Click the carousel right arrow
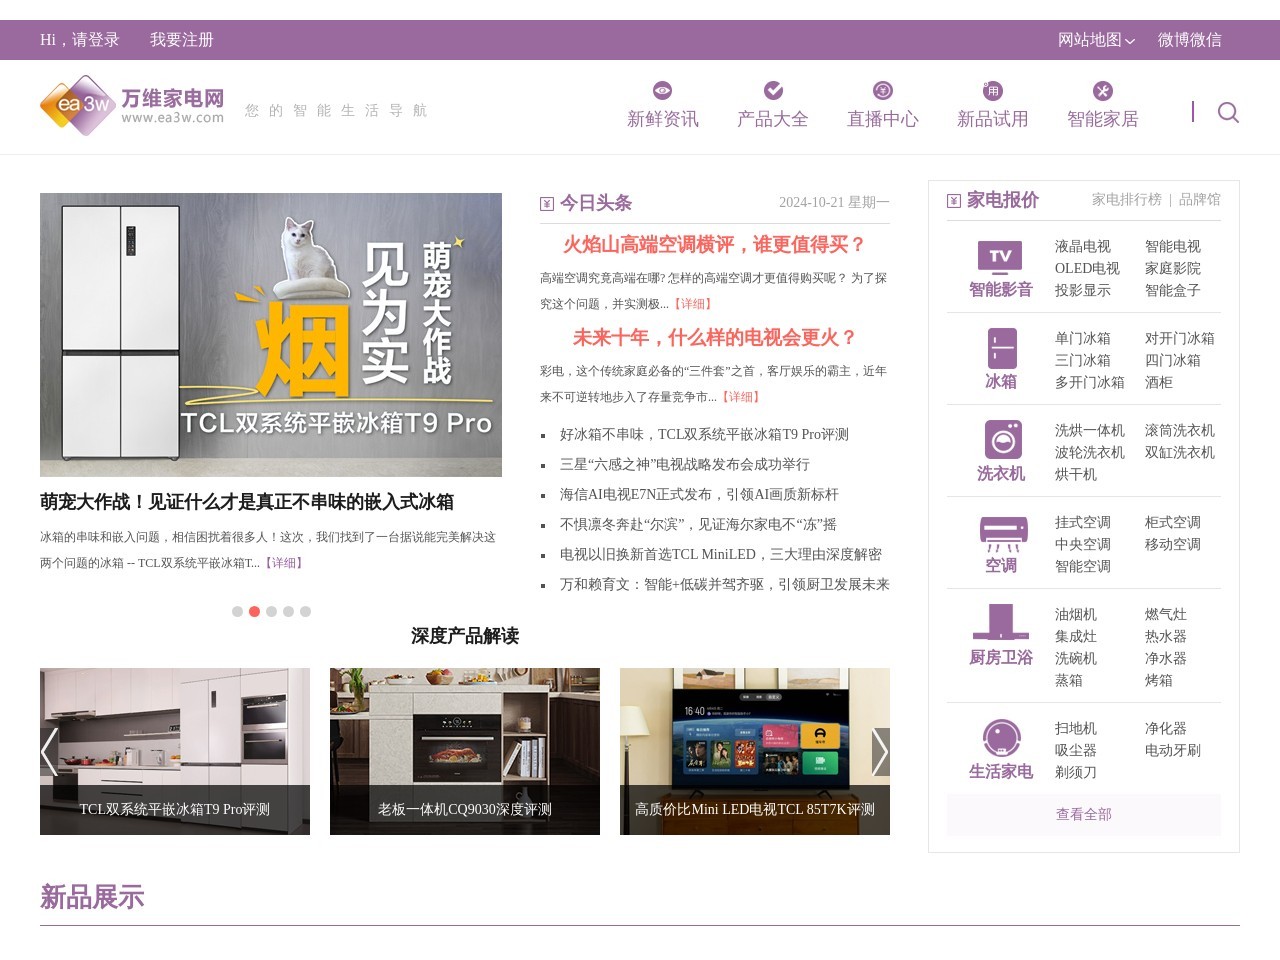Image resolution: width=1280 pixels, height=960 pixels. tap(881, 752)
